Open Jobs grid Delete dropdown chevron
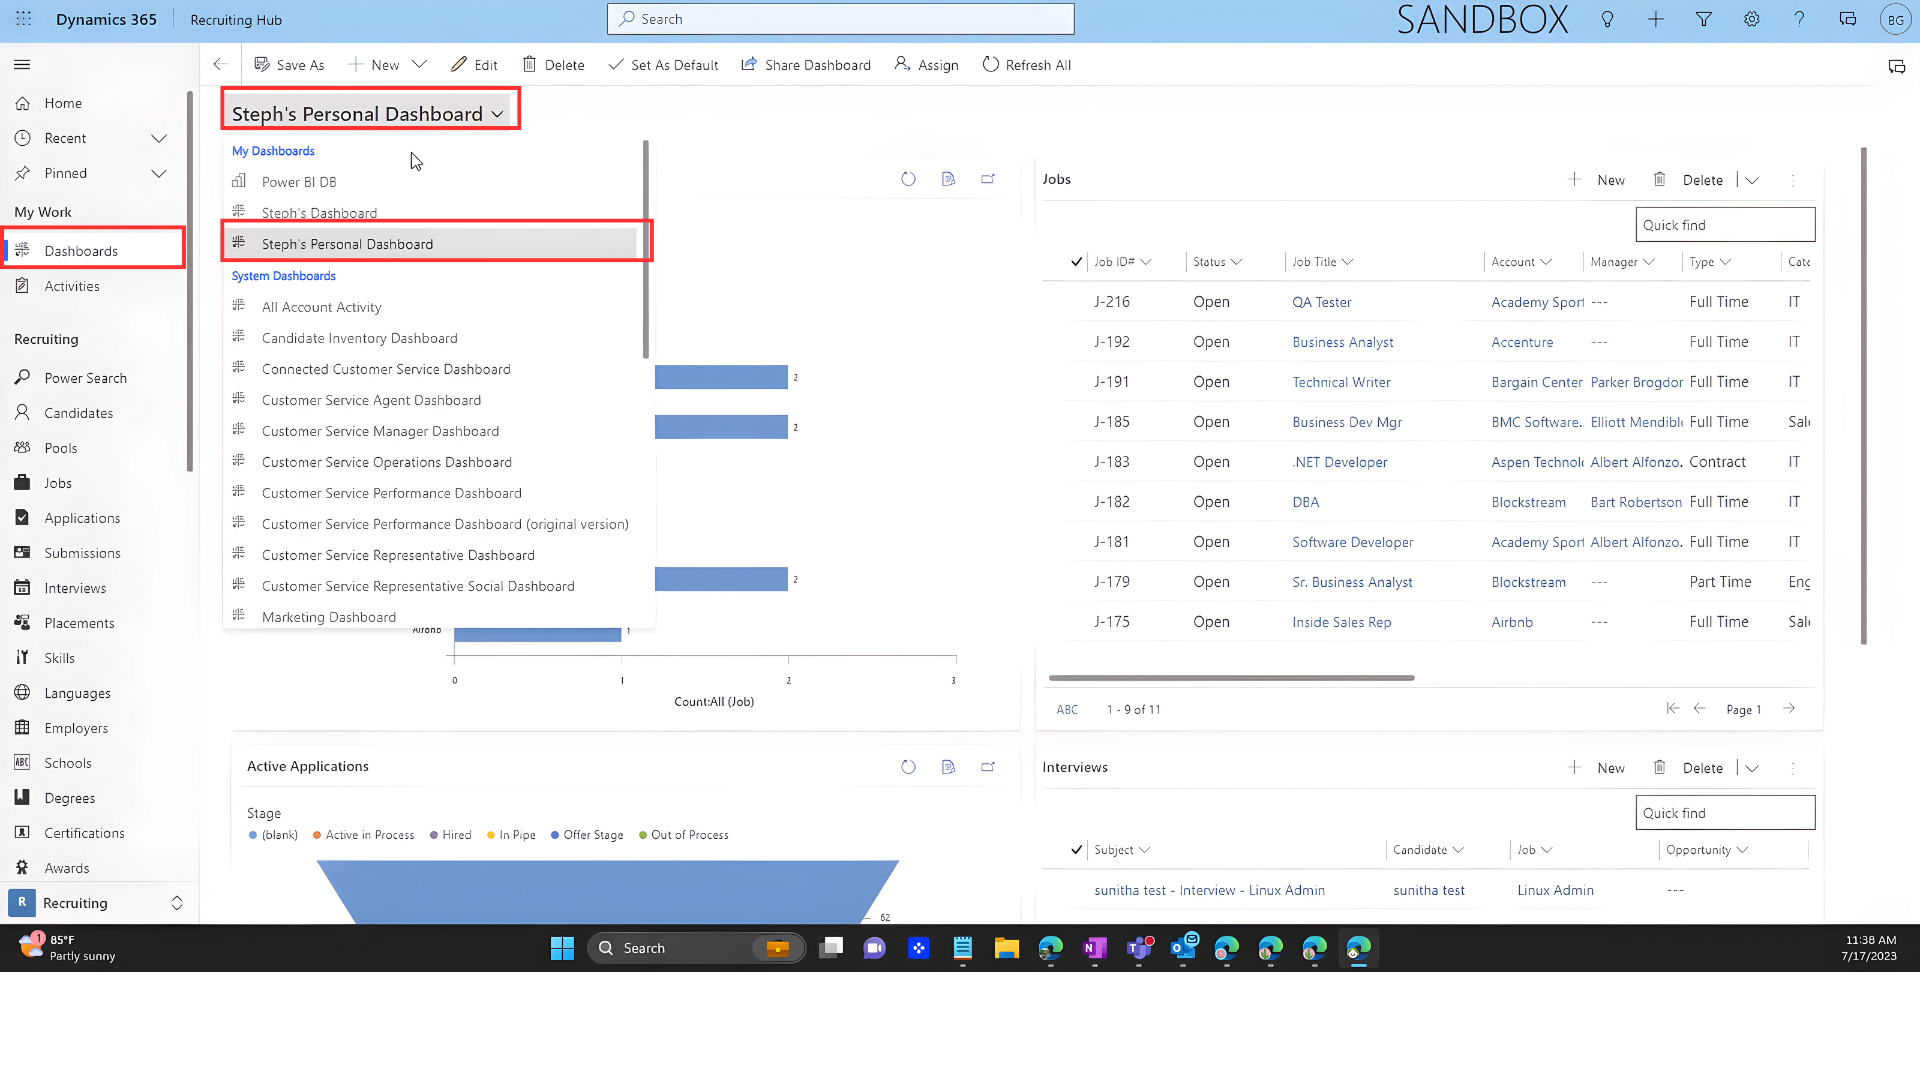The height and width of the screenshot is (1080, 1920). 1752,180
